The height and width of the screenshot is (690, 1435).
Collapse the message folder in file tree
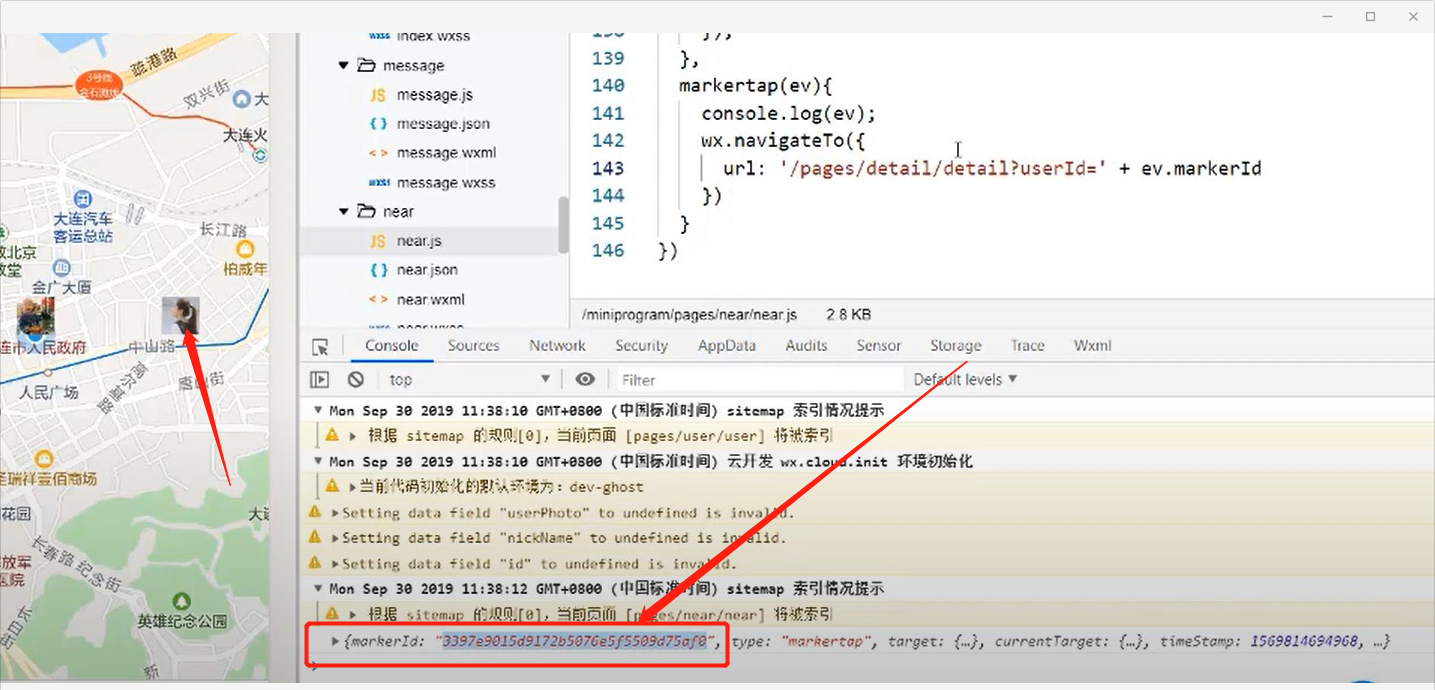344,65
